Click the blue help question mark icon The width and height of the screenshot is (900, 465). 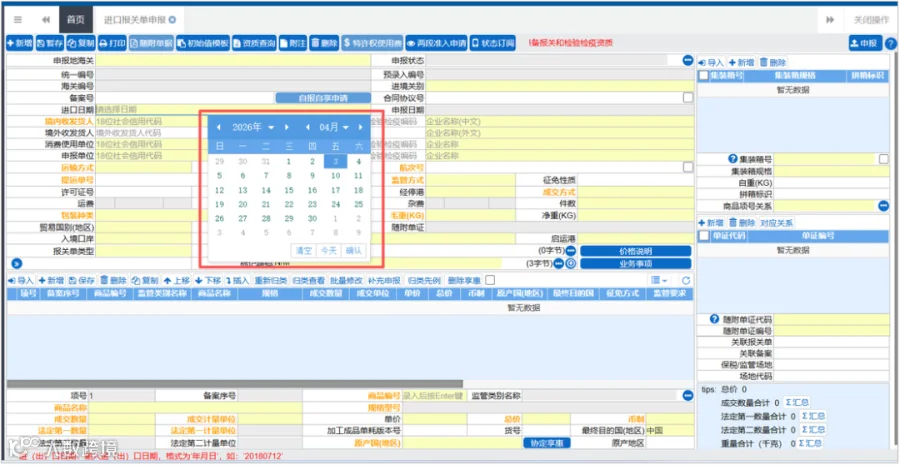click(x=890, y=44)
